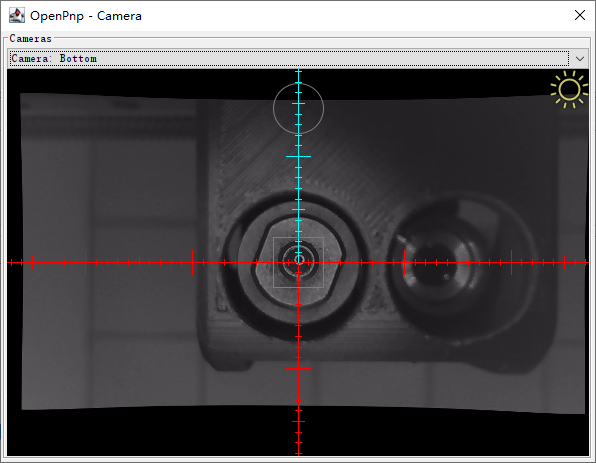Viewport: 596px width, 463px height.
Task: Open the camera selection dropdown arrow
Action: click(580, 59)
